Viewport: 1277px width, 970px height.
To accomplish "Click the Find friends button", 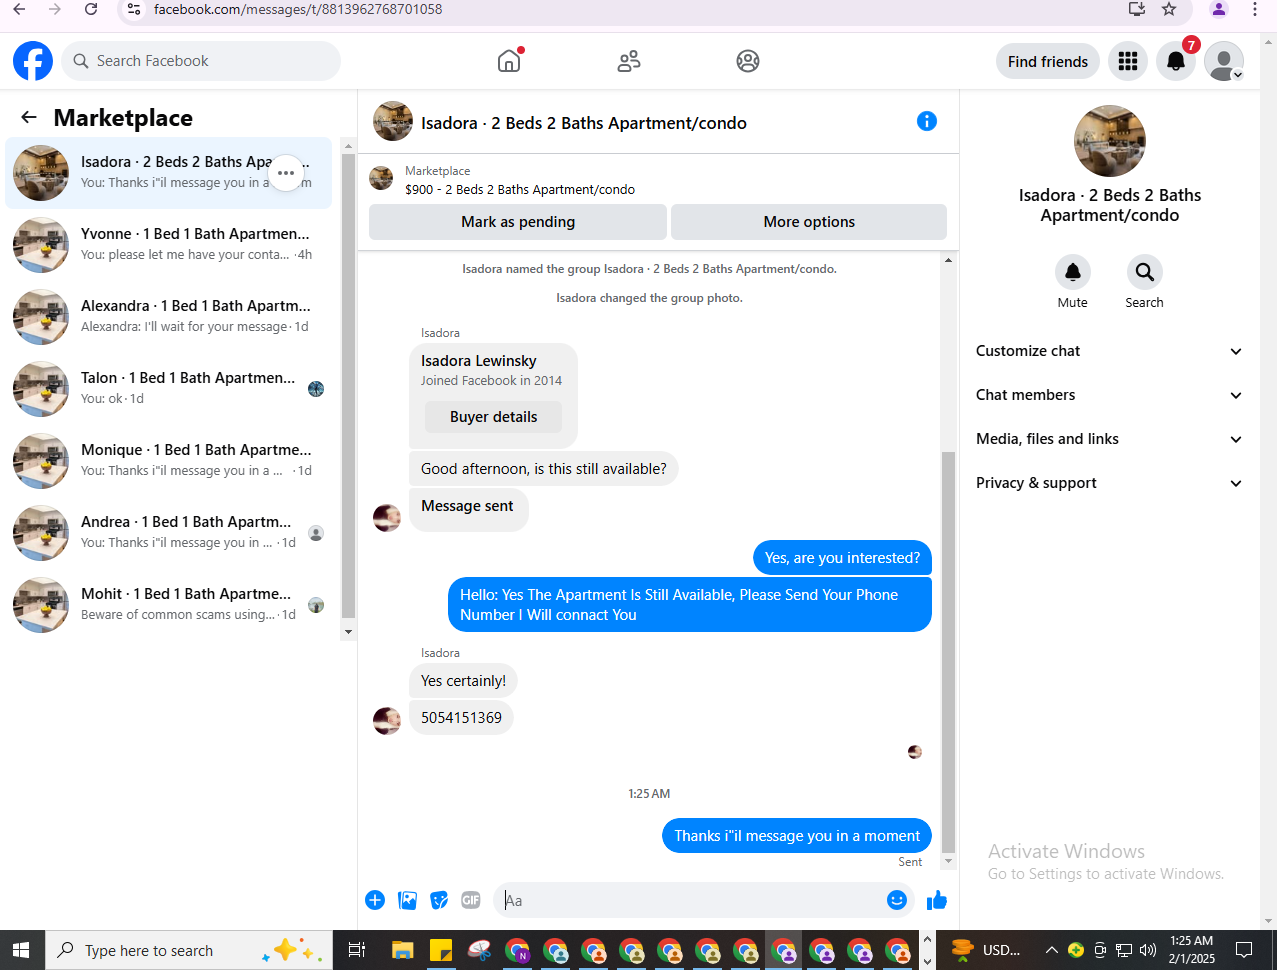I will point(1048,61).
